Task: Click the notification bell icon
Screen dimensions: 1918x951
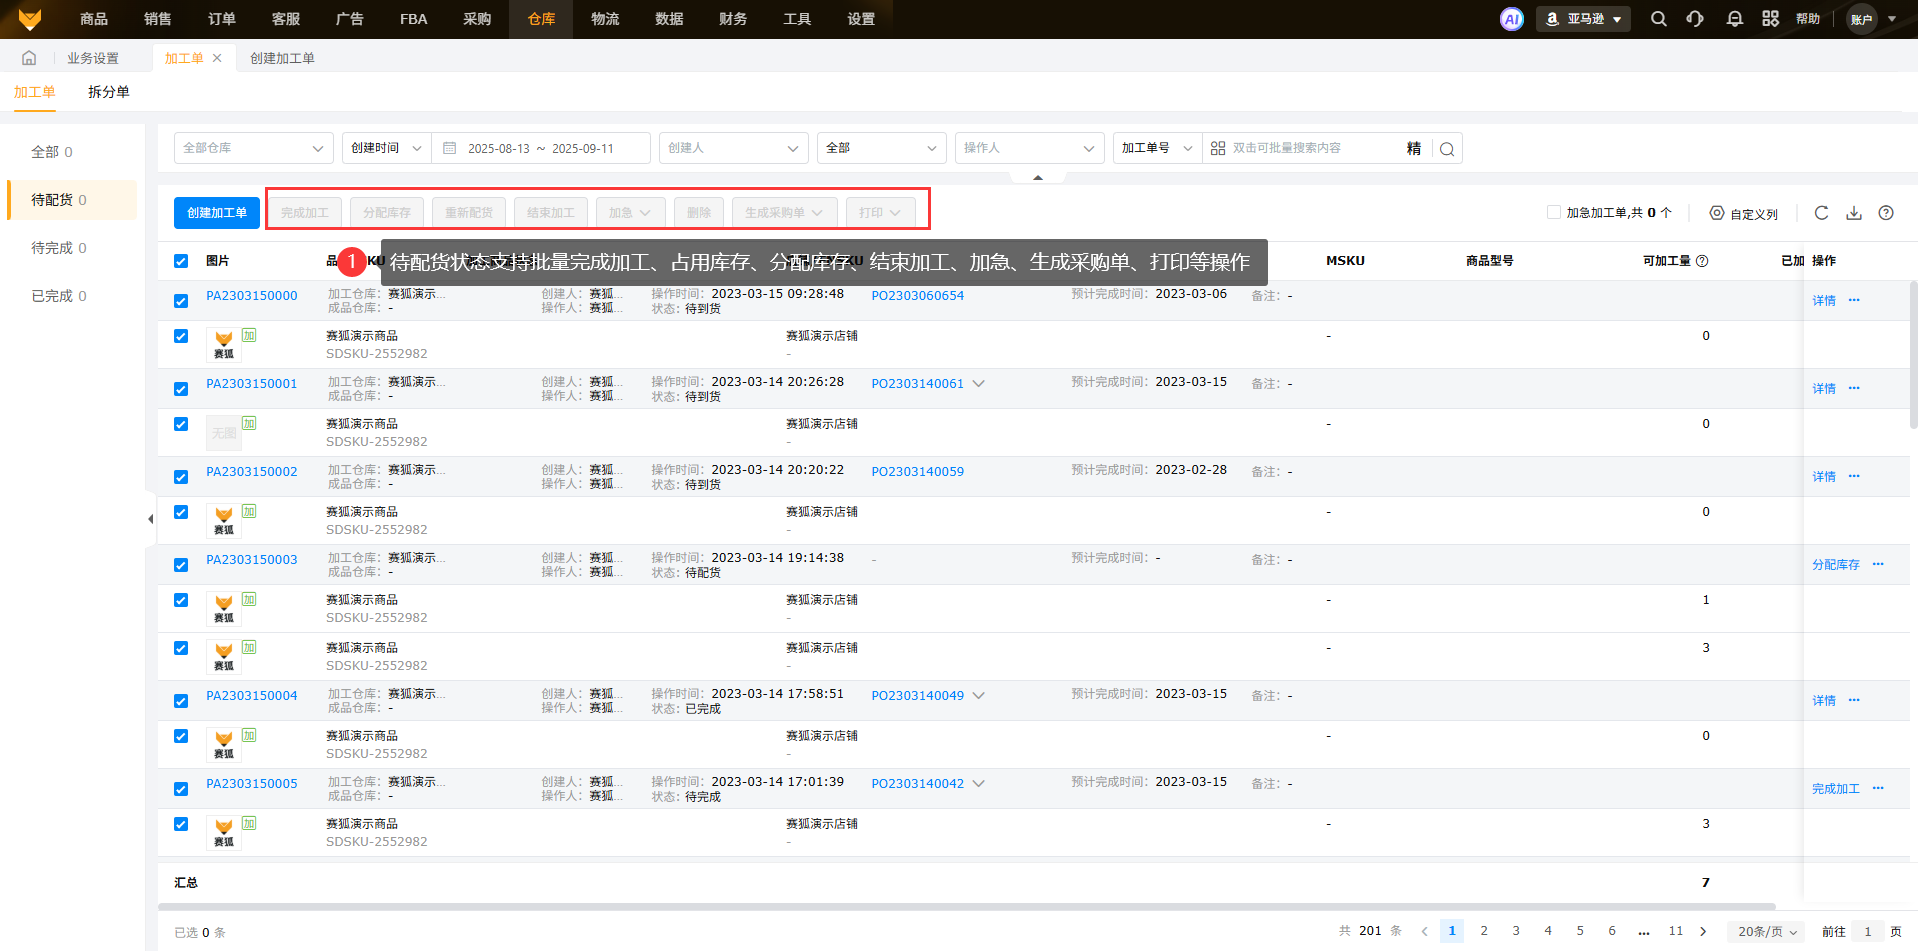Action: click(x=1734, y=19)
